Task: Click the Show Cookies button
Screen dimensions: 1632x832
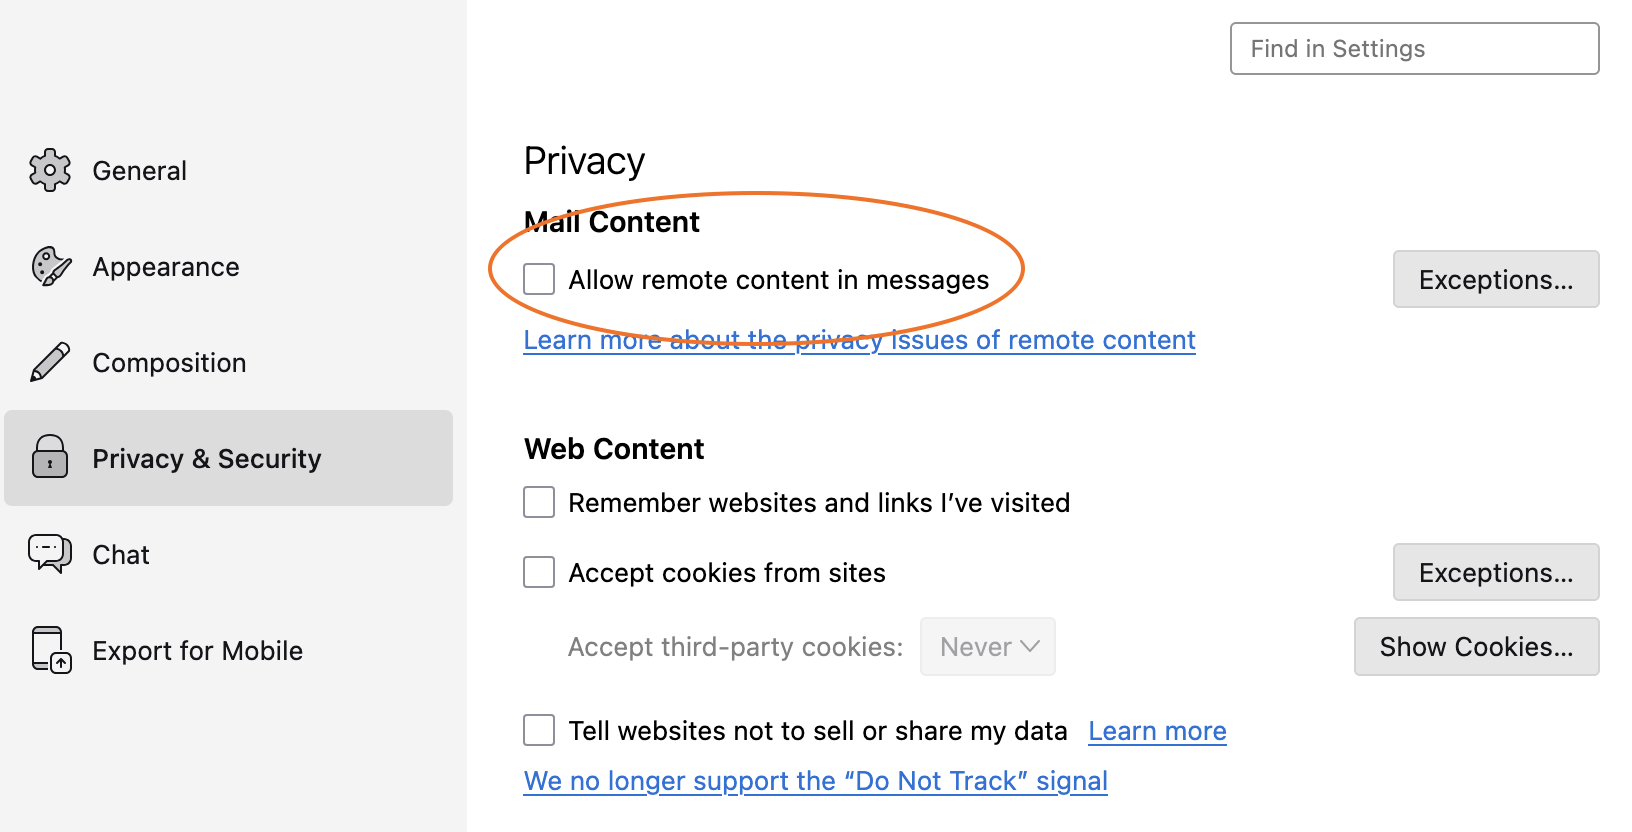Action: click(x=1476, y=647)
